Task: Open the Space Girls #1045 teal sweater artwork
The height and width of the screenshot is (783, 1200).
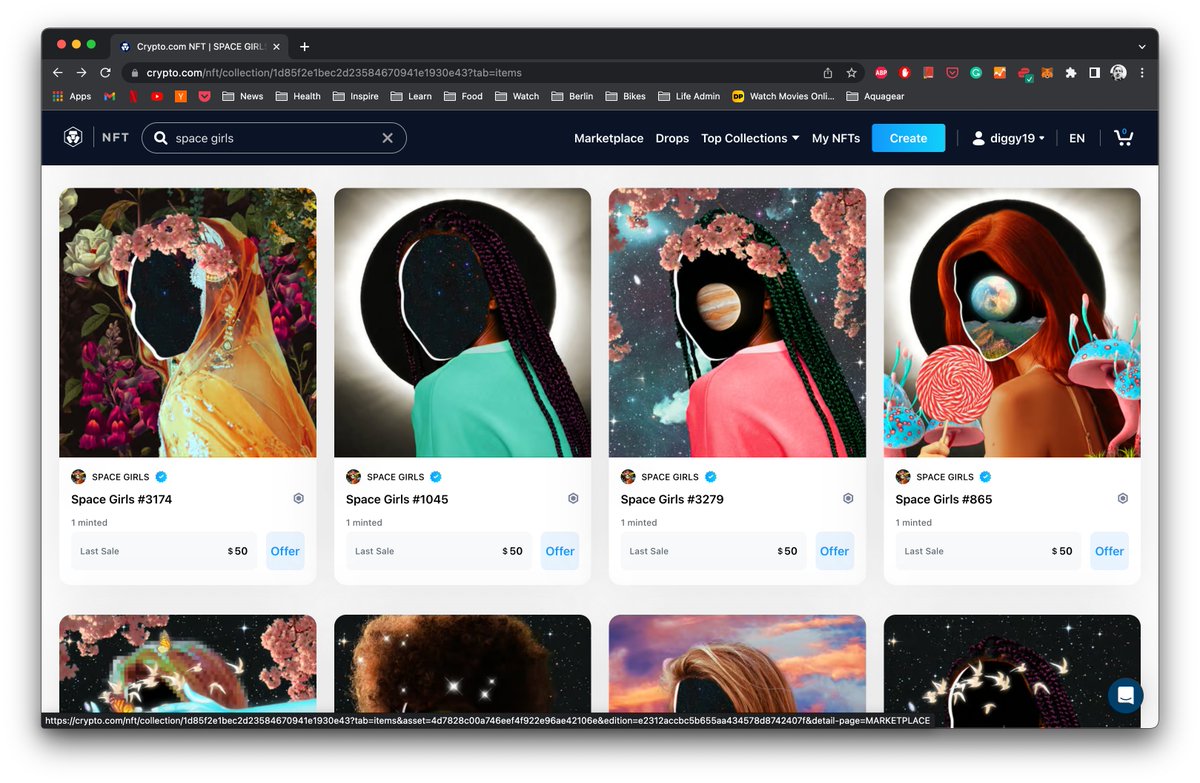Action: (x=462, y=322)
